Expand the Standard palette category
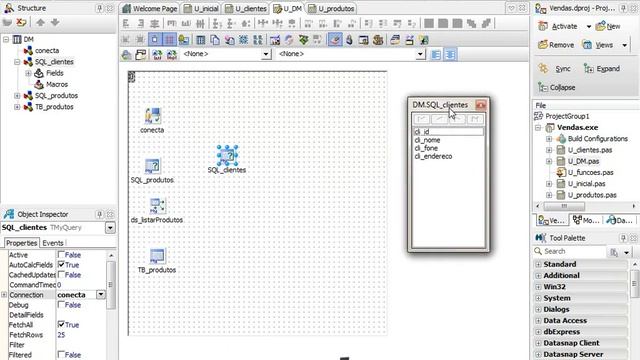The width and height of the screenshot is (640, 360). (538, 264)
